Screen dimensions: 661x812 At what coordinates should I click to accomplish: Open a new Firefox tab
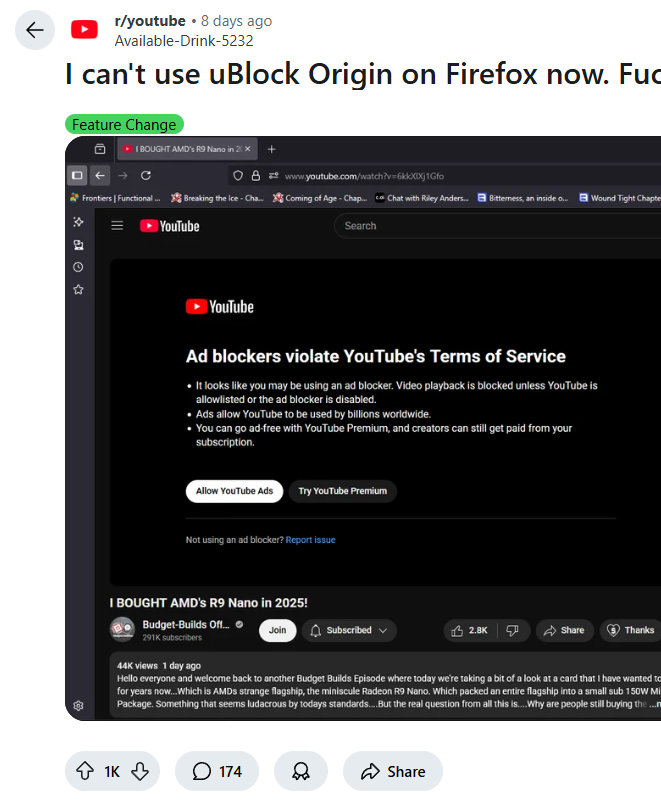tap(271, 149)
